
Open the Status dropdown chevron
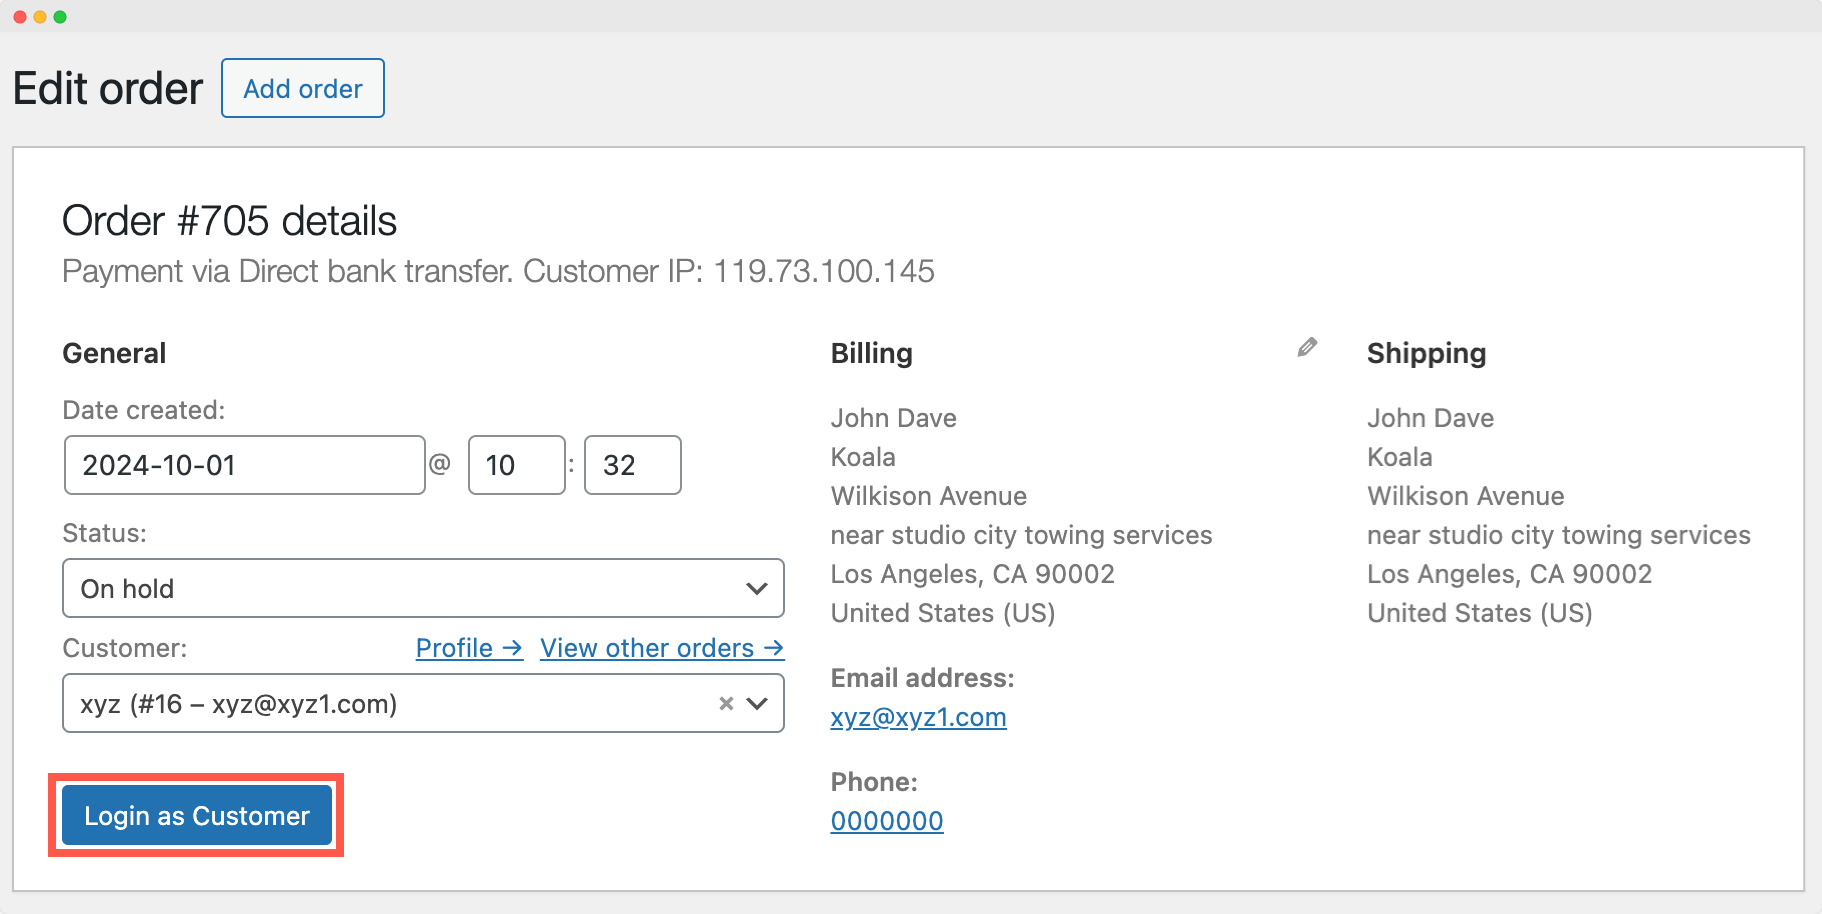click(x=757, y=589)
